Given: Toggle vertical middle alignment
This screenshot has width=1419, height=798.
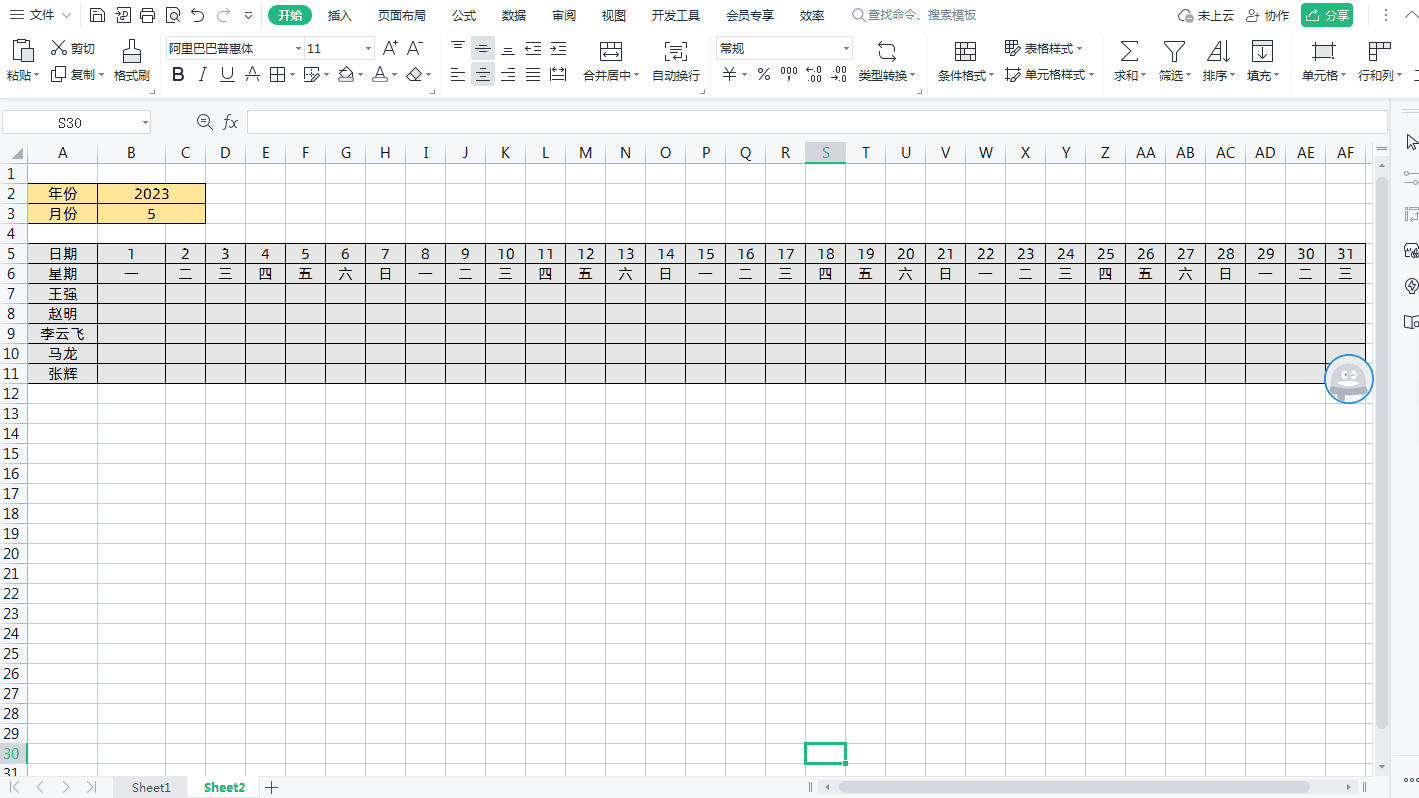Looking at the screenshot, I should coord(483,48).
